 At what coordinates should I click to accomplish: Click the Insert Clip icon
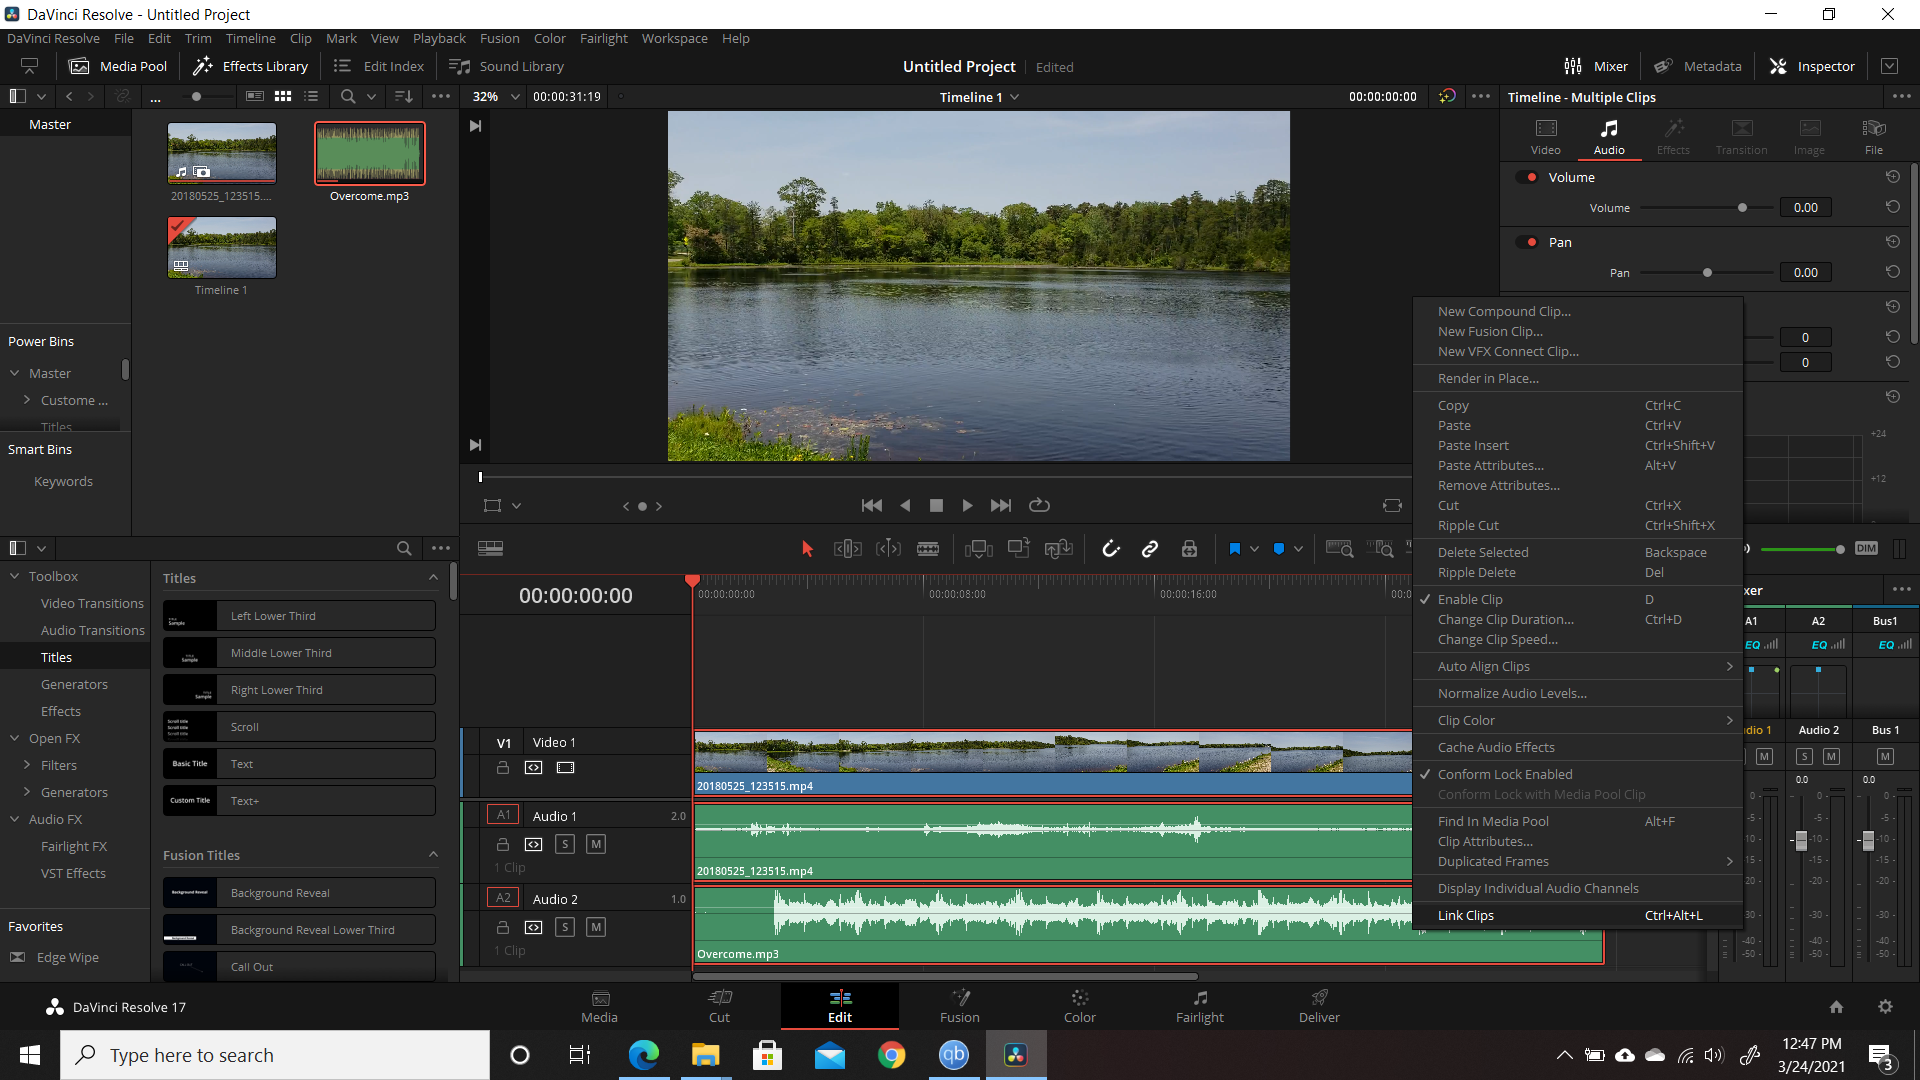coord(978,549)
